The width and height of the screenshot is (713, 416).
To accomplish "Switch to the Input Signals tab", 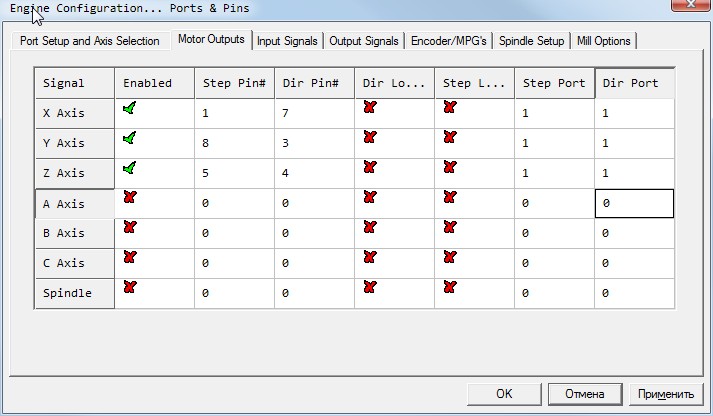I will pos(287,41).
